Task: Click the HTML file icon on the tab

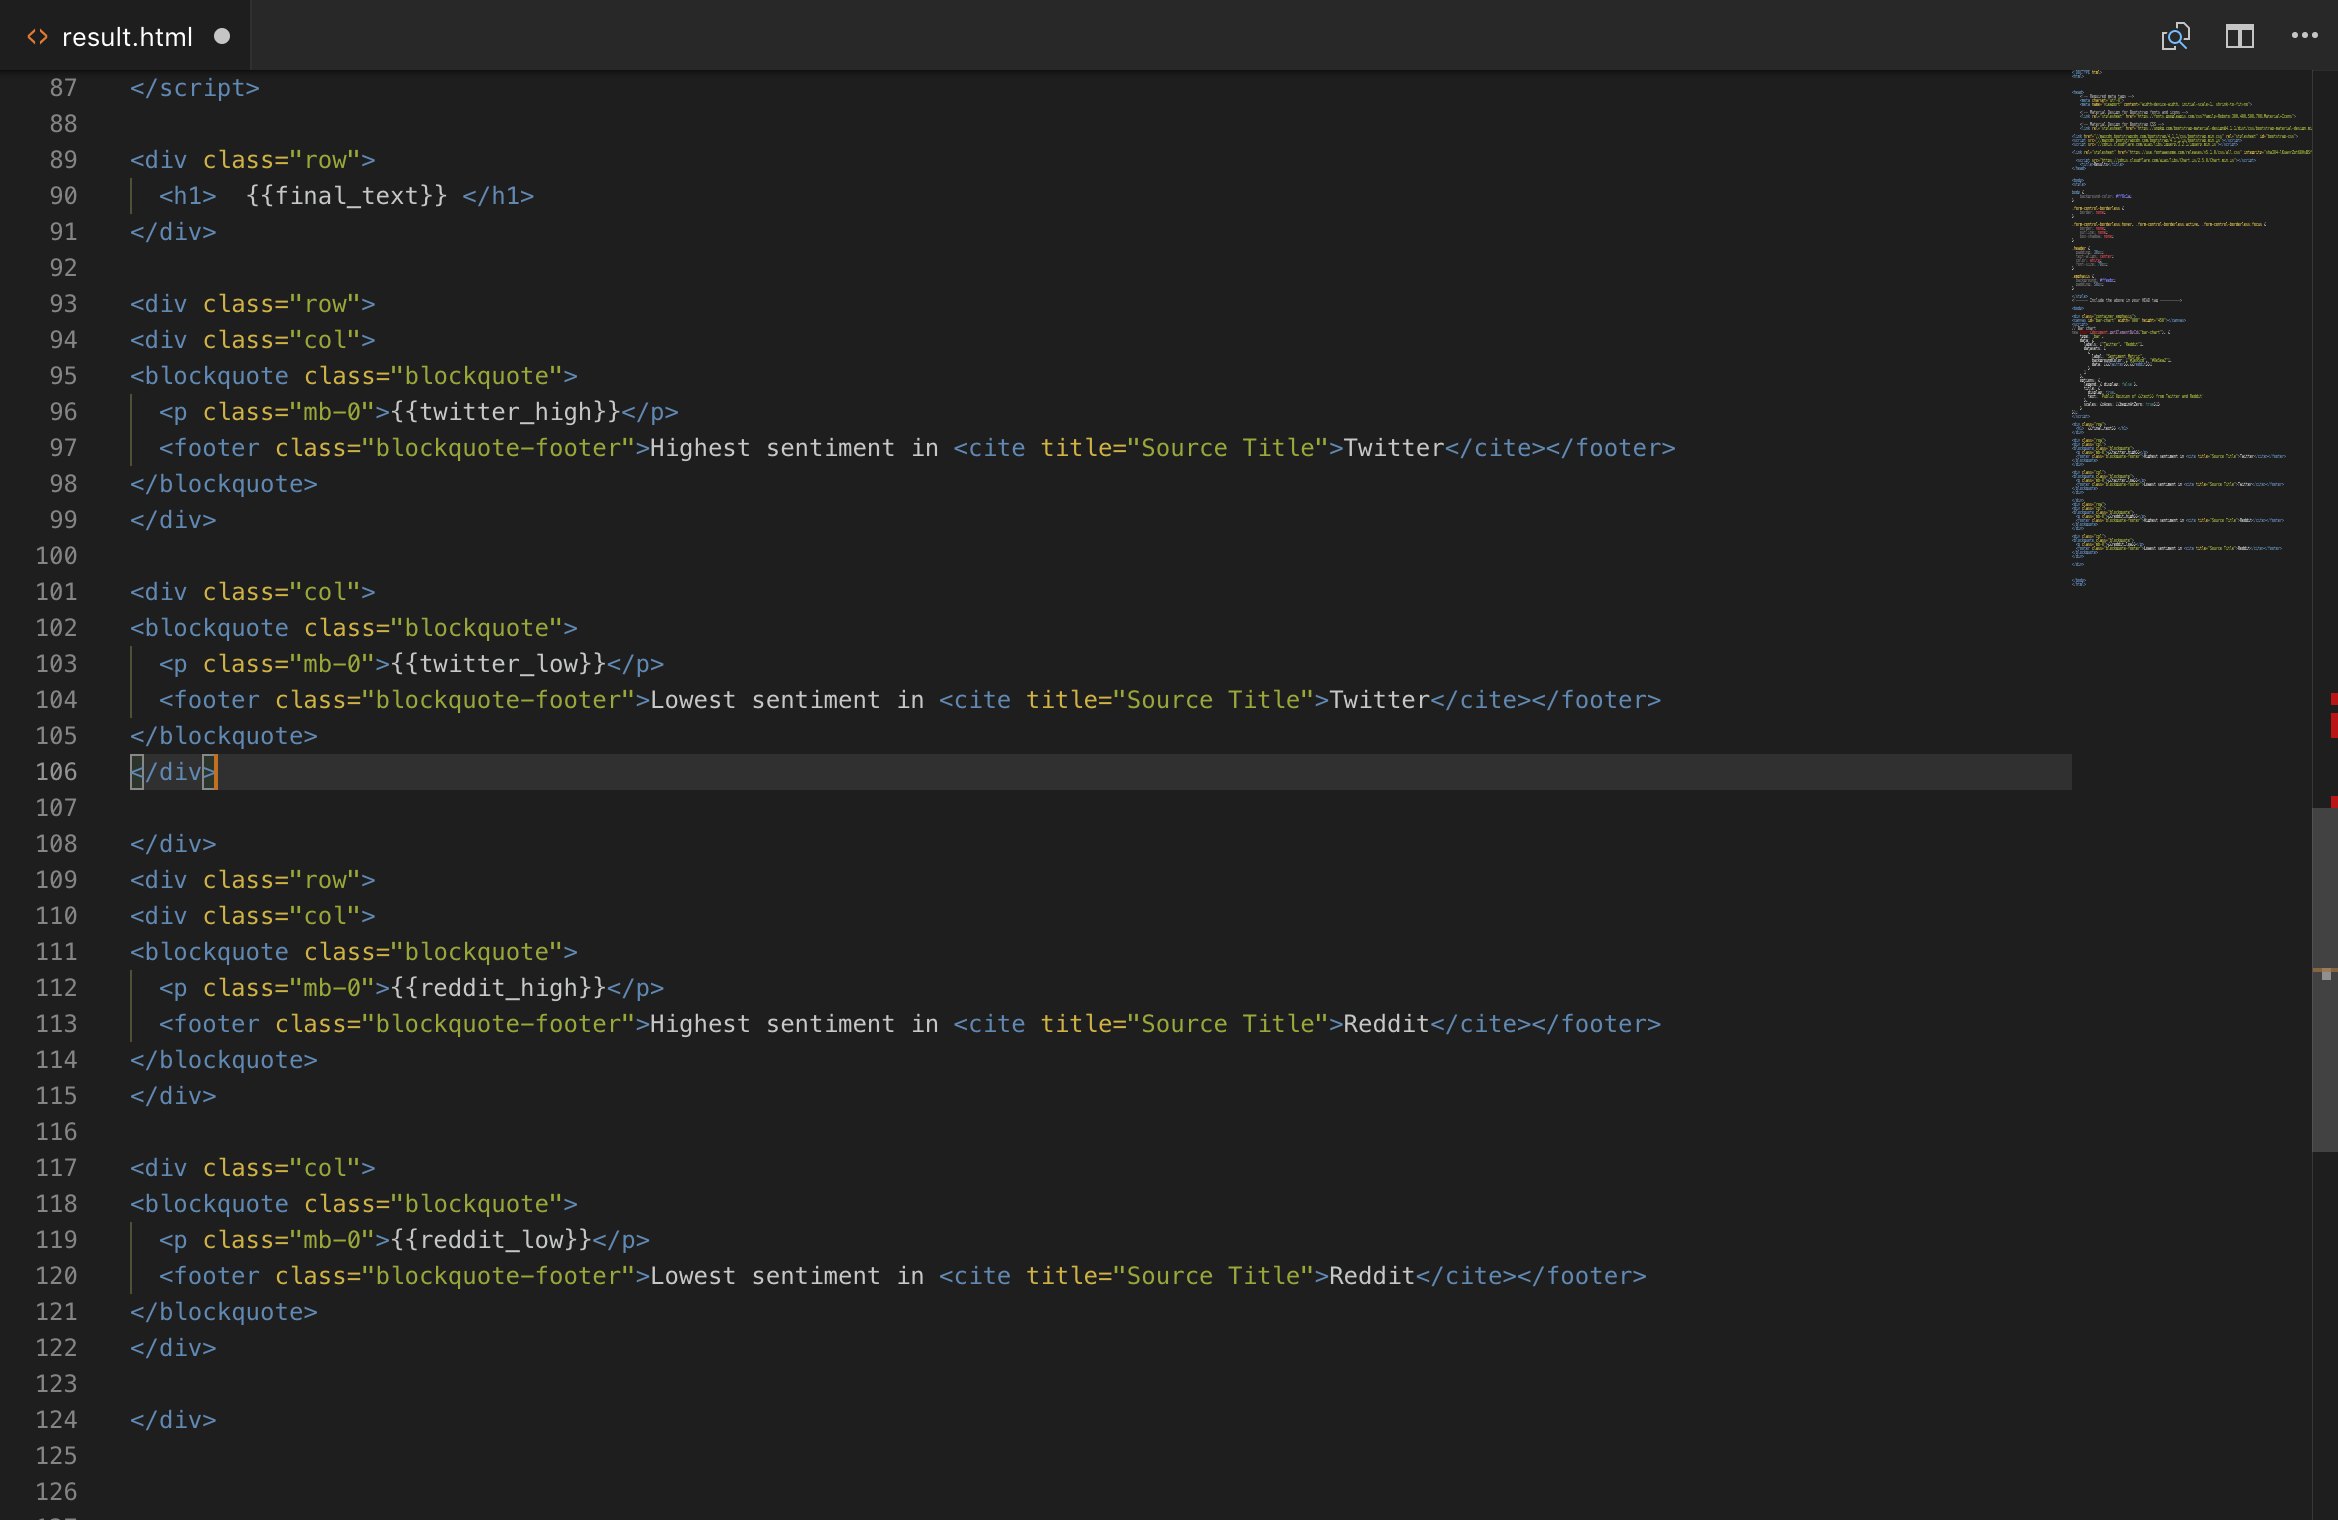Action: tap(38, 37)
